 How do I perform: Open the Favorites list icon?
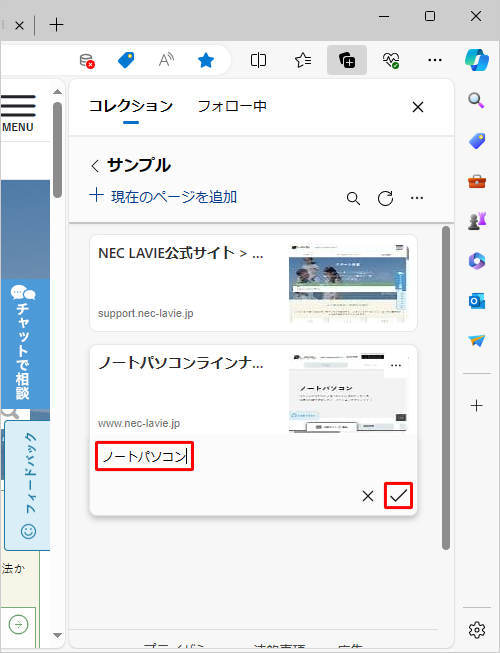303,60
